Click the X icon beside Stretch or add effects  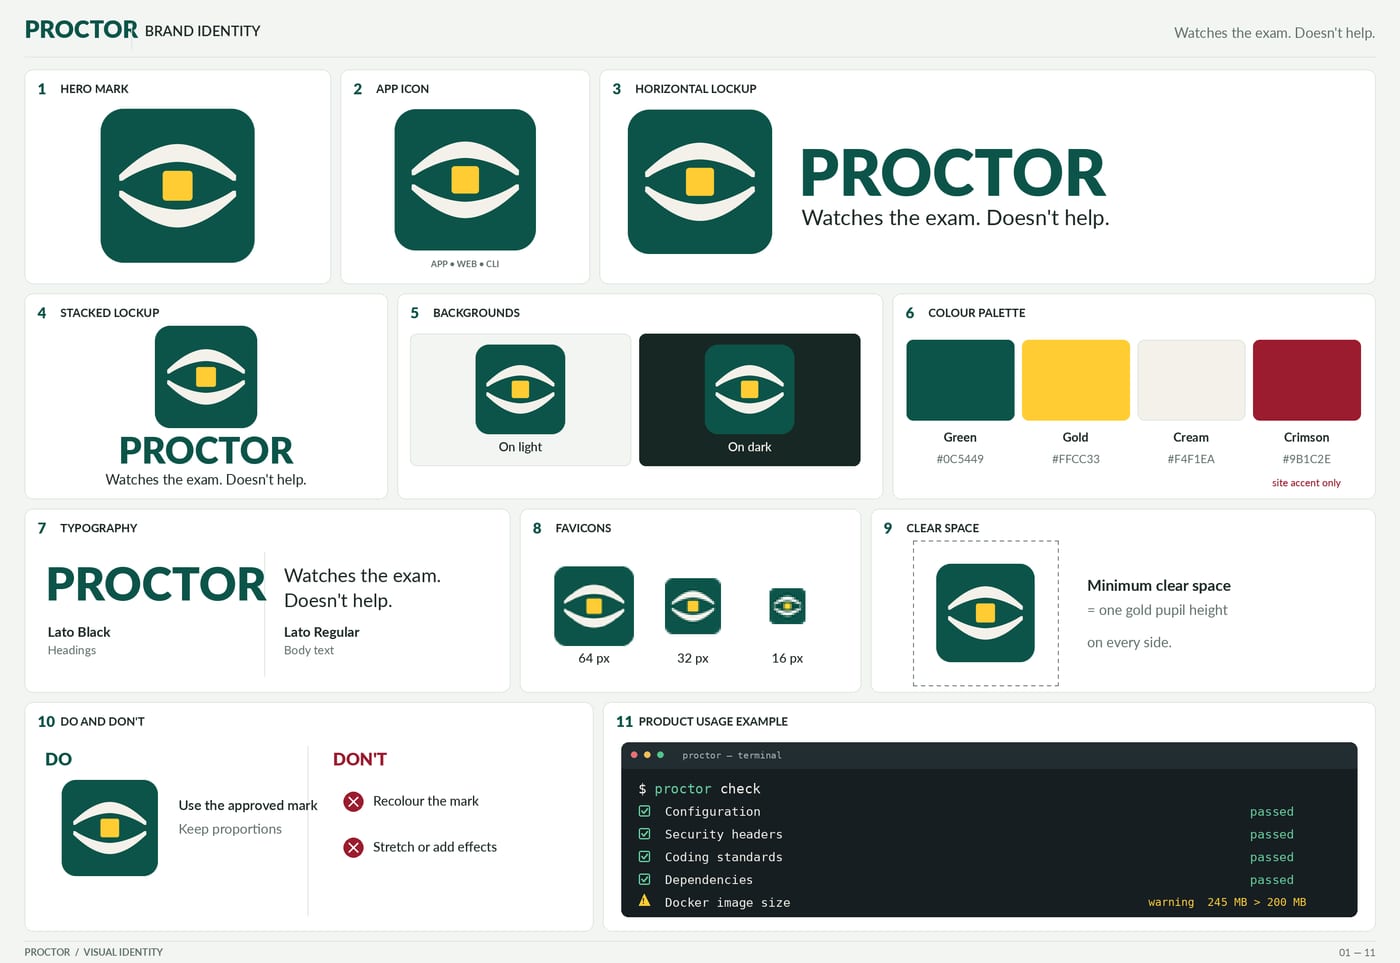coord(353,848)
